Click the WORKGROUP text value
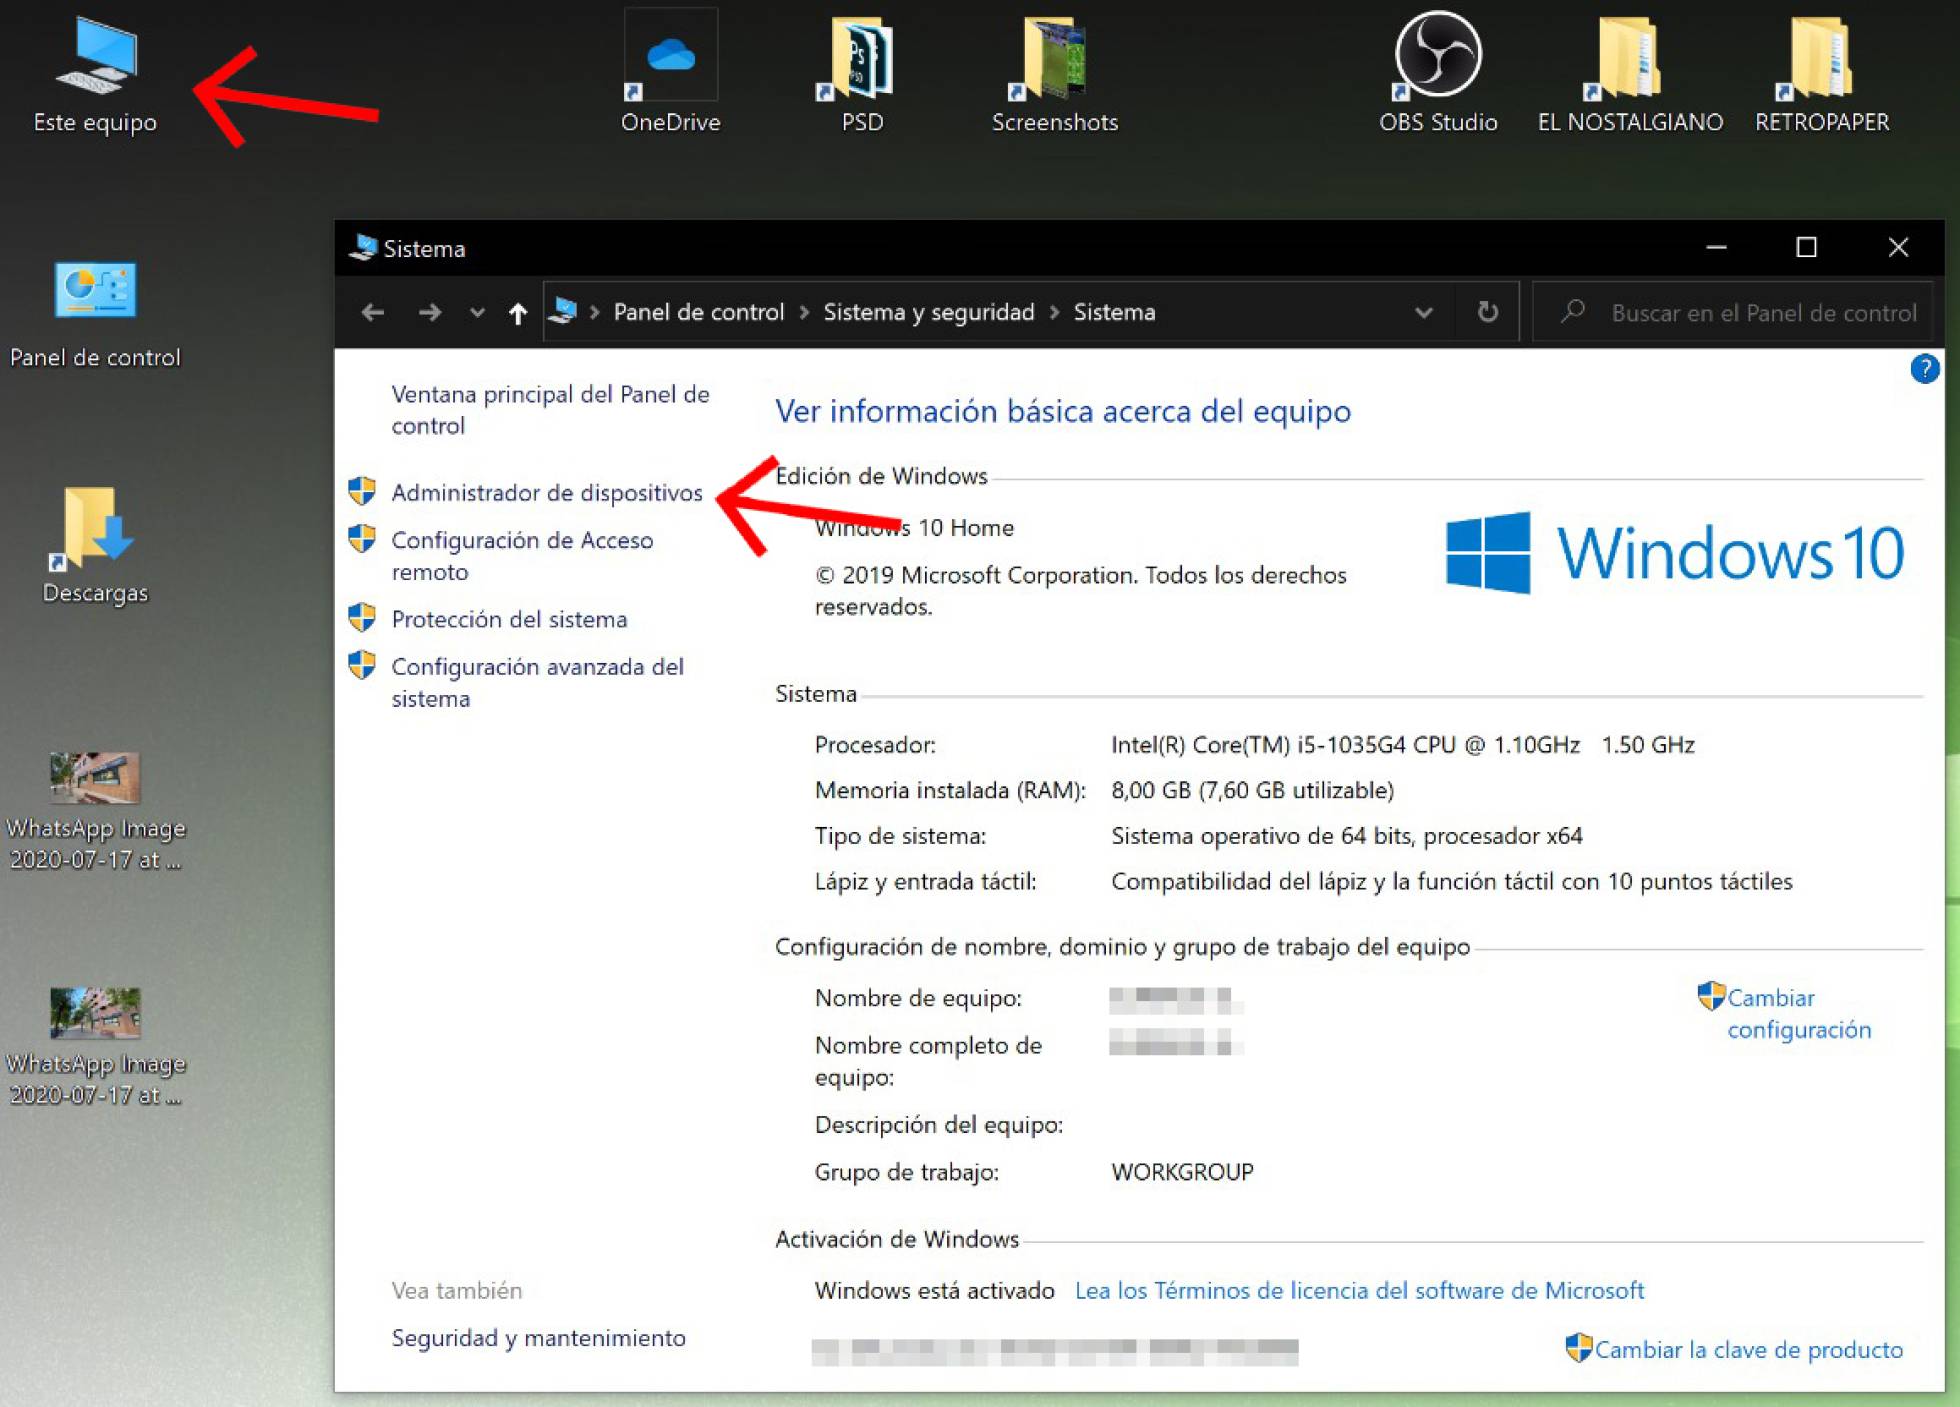1960x1407 pixels. click(1182, 1172)
